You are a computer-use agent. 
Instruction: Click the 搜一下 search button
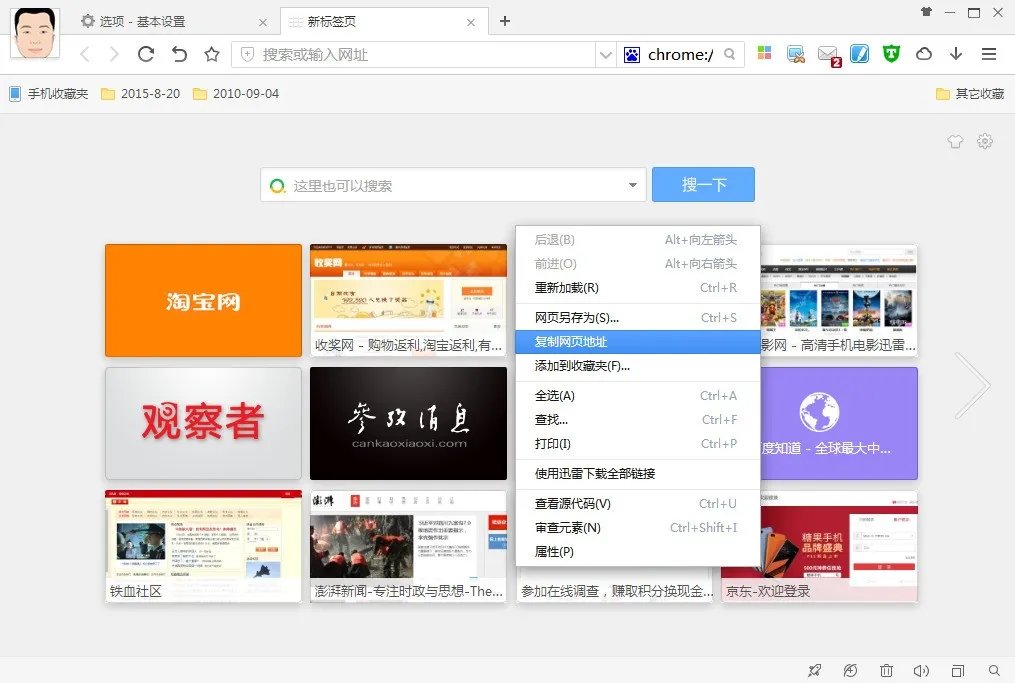coord(703,184)
